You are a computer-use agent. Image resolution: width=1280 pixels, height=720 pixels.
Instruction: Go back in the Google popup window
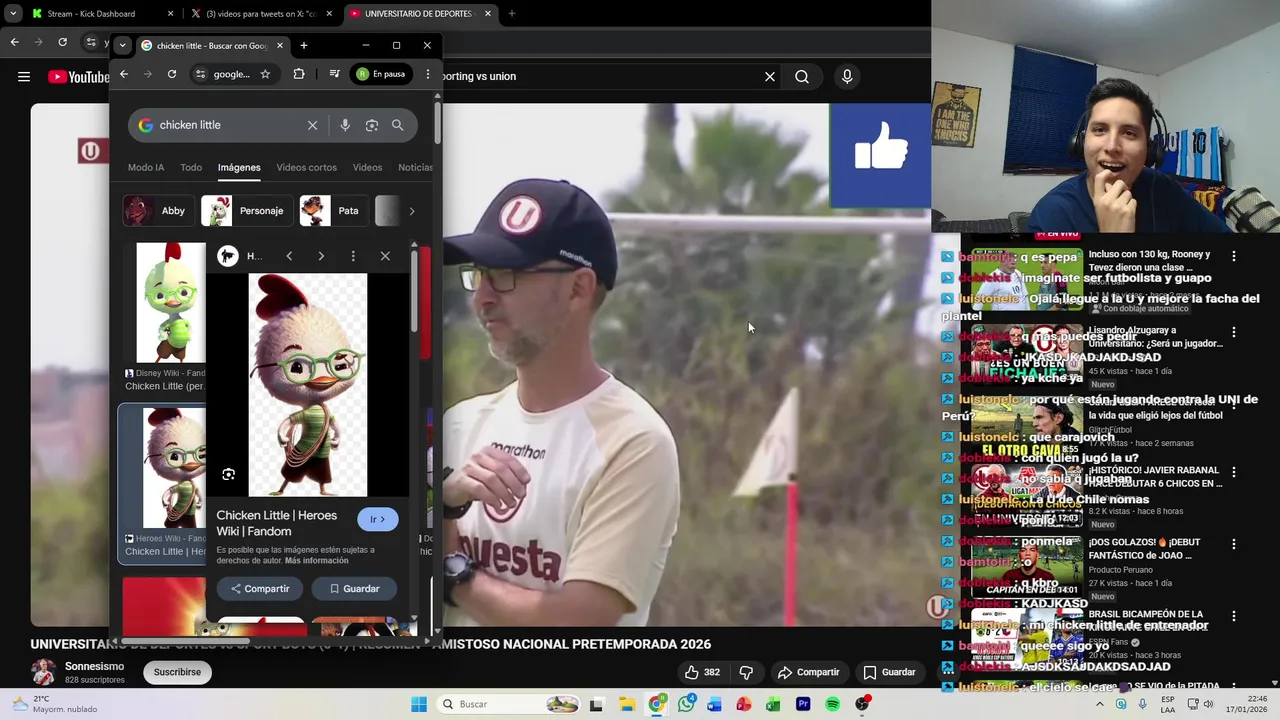(x=124, y=74)
